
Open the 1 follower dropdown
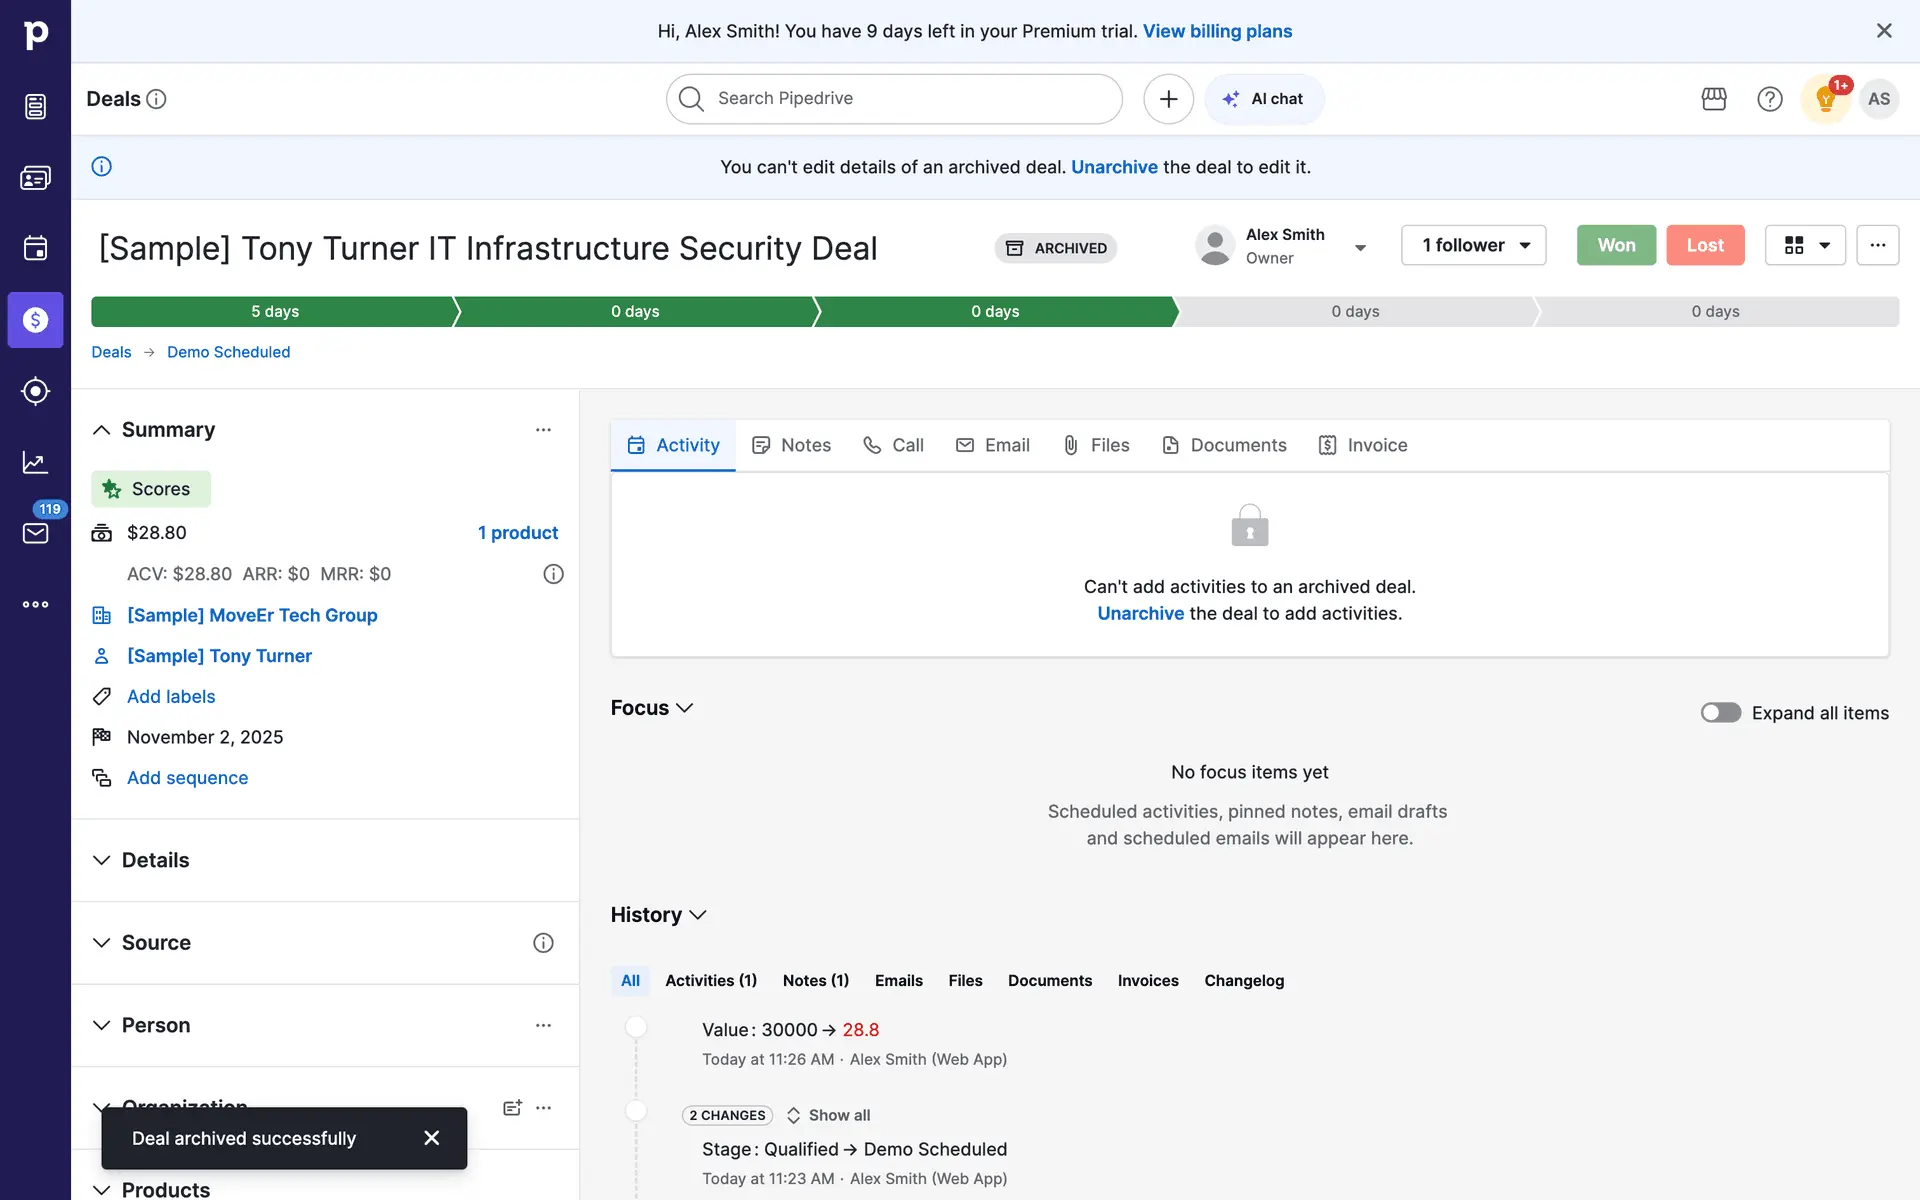click(1473, 245)
